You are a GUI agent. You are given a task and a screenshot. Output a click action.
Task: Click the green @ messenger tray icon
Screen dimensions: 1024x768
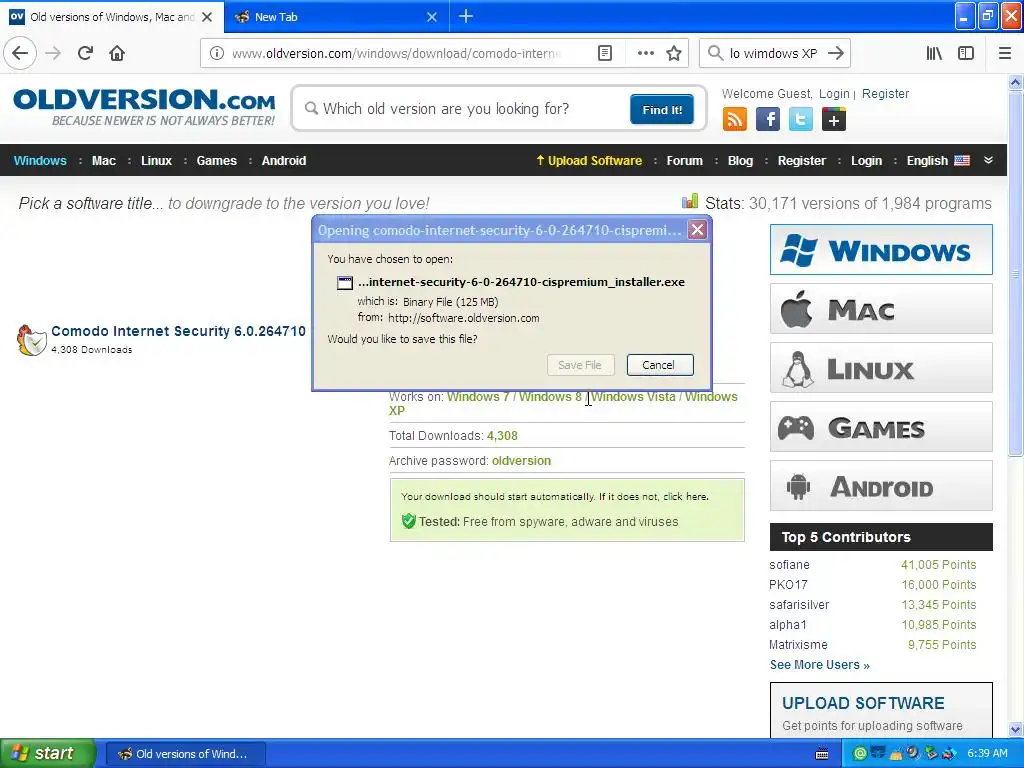point(861,754)
